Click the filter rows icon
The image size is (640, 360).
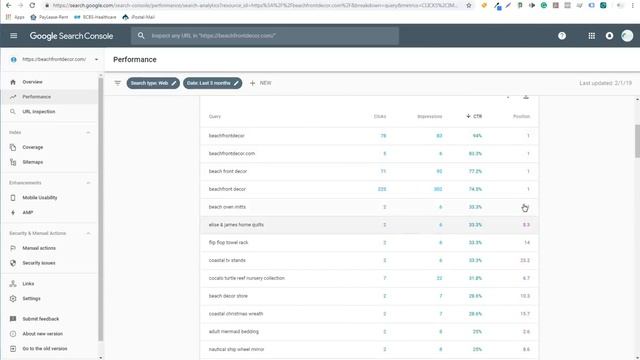(x=118, y=83)
